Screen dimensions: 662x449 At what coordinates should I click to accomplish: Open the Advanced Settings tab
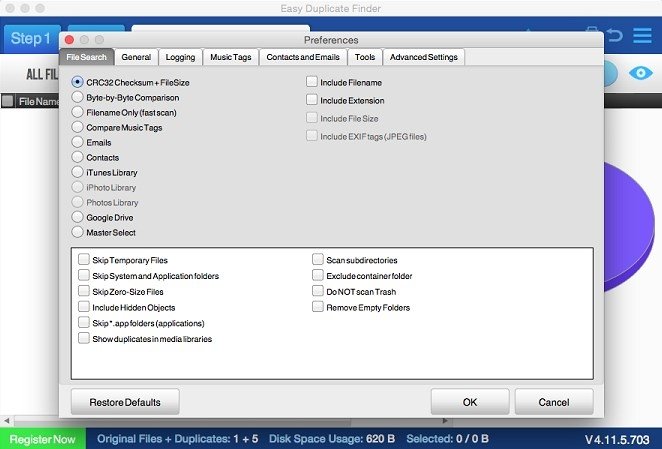point(423,57)
